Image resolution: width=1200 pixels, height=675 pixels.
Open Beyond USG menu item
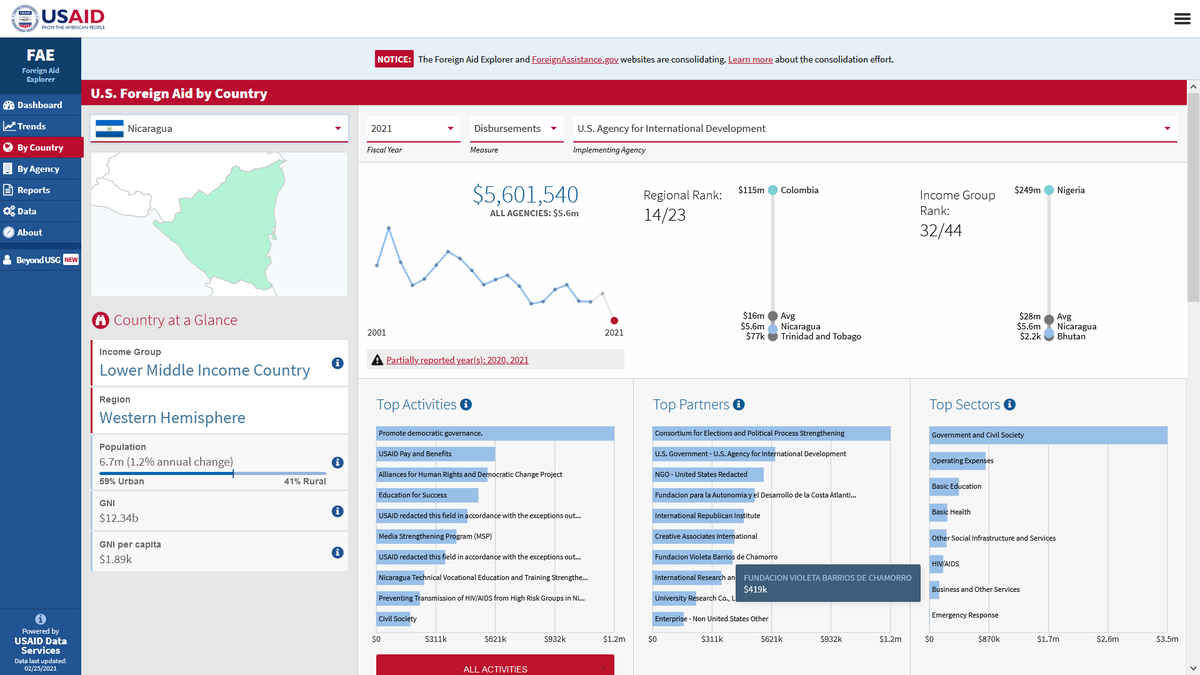click(40, 260)
